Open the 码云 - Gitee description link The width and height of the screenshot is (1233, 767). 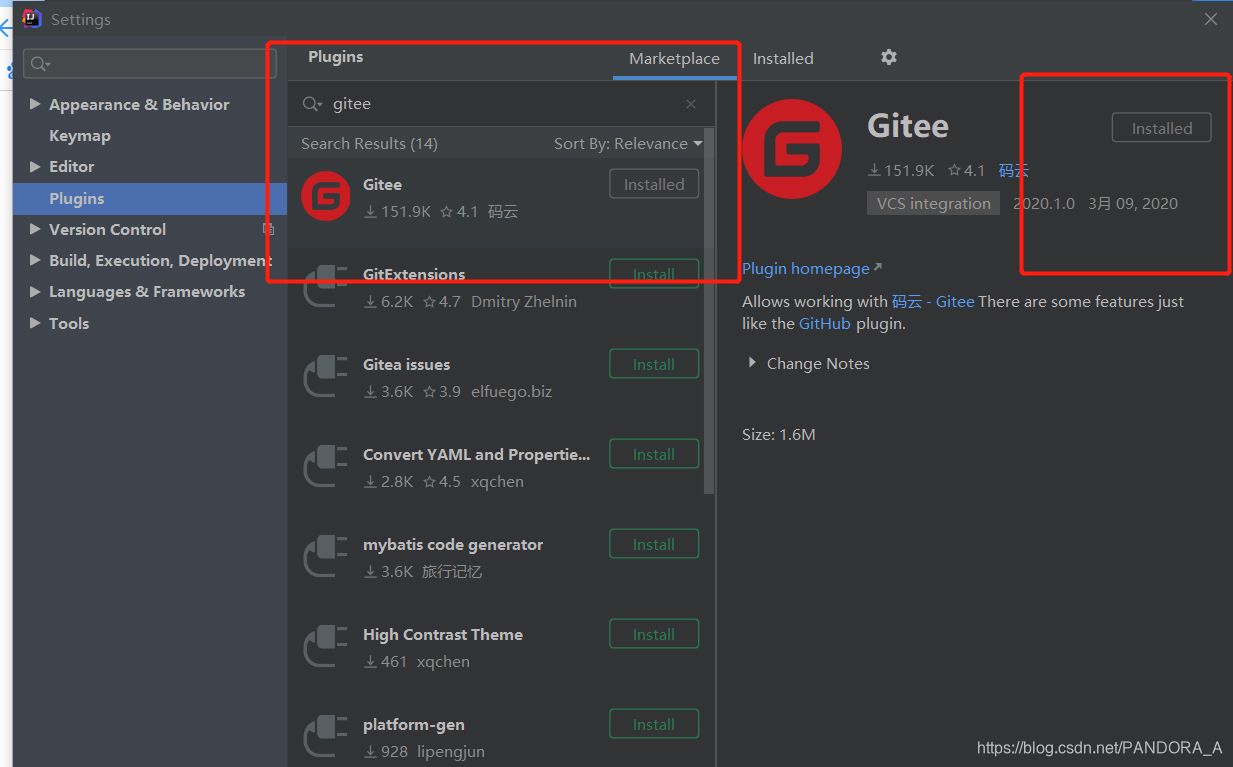pyautogui.click(x=933, y=301)
